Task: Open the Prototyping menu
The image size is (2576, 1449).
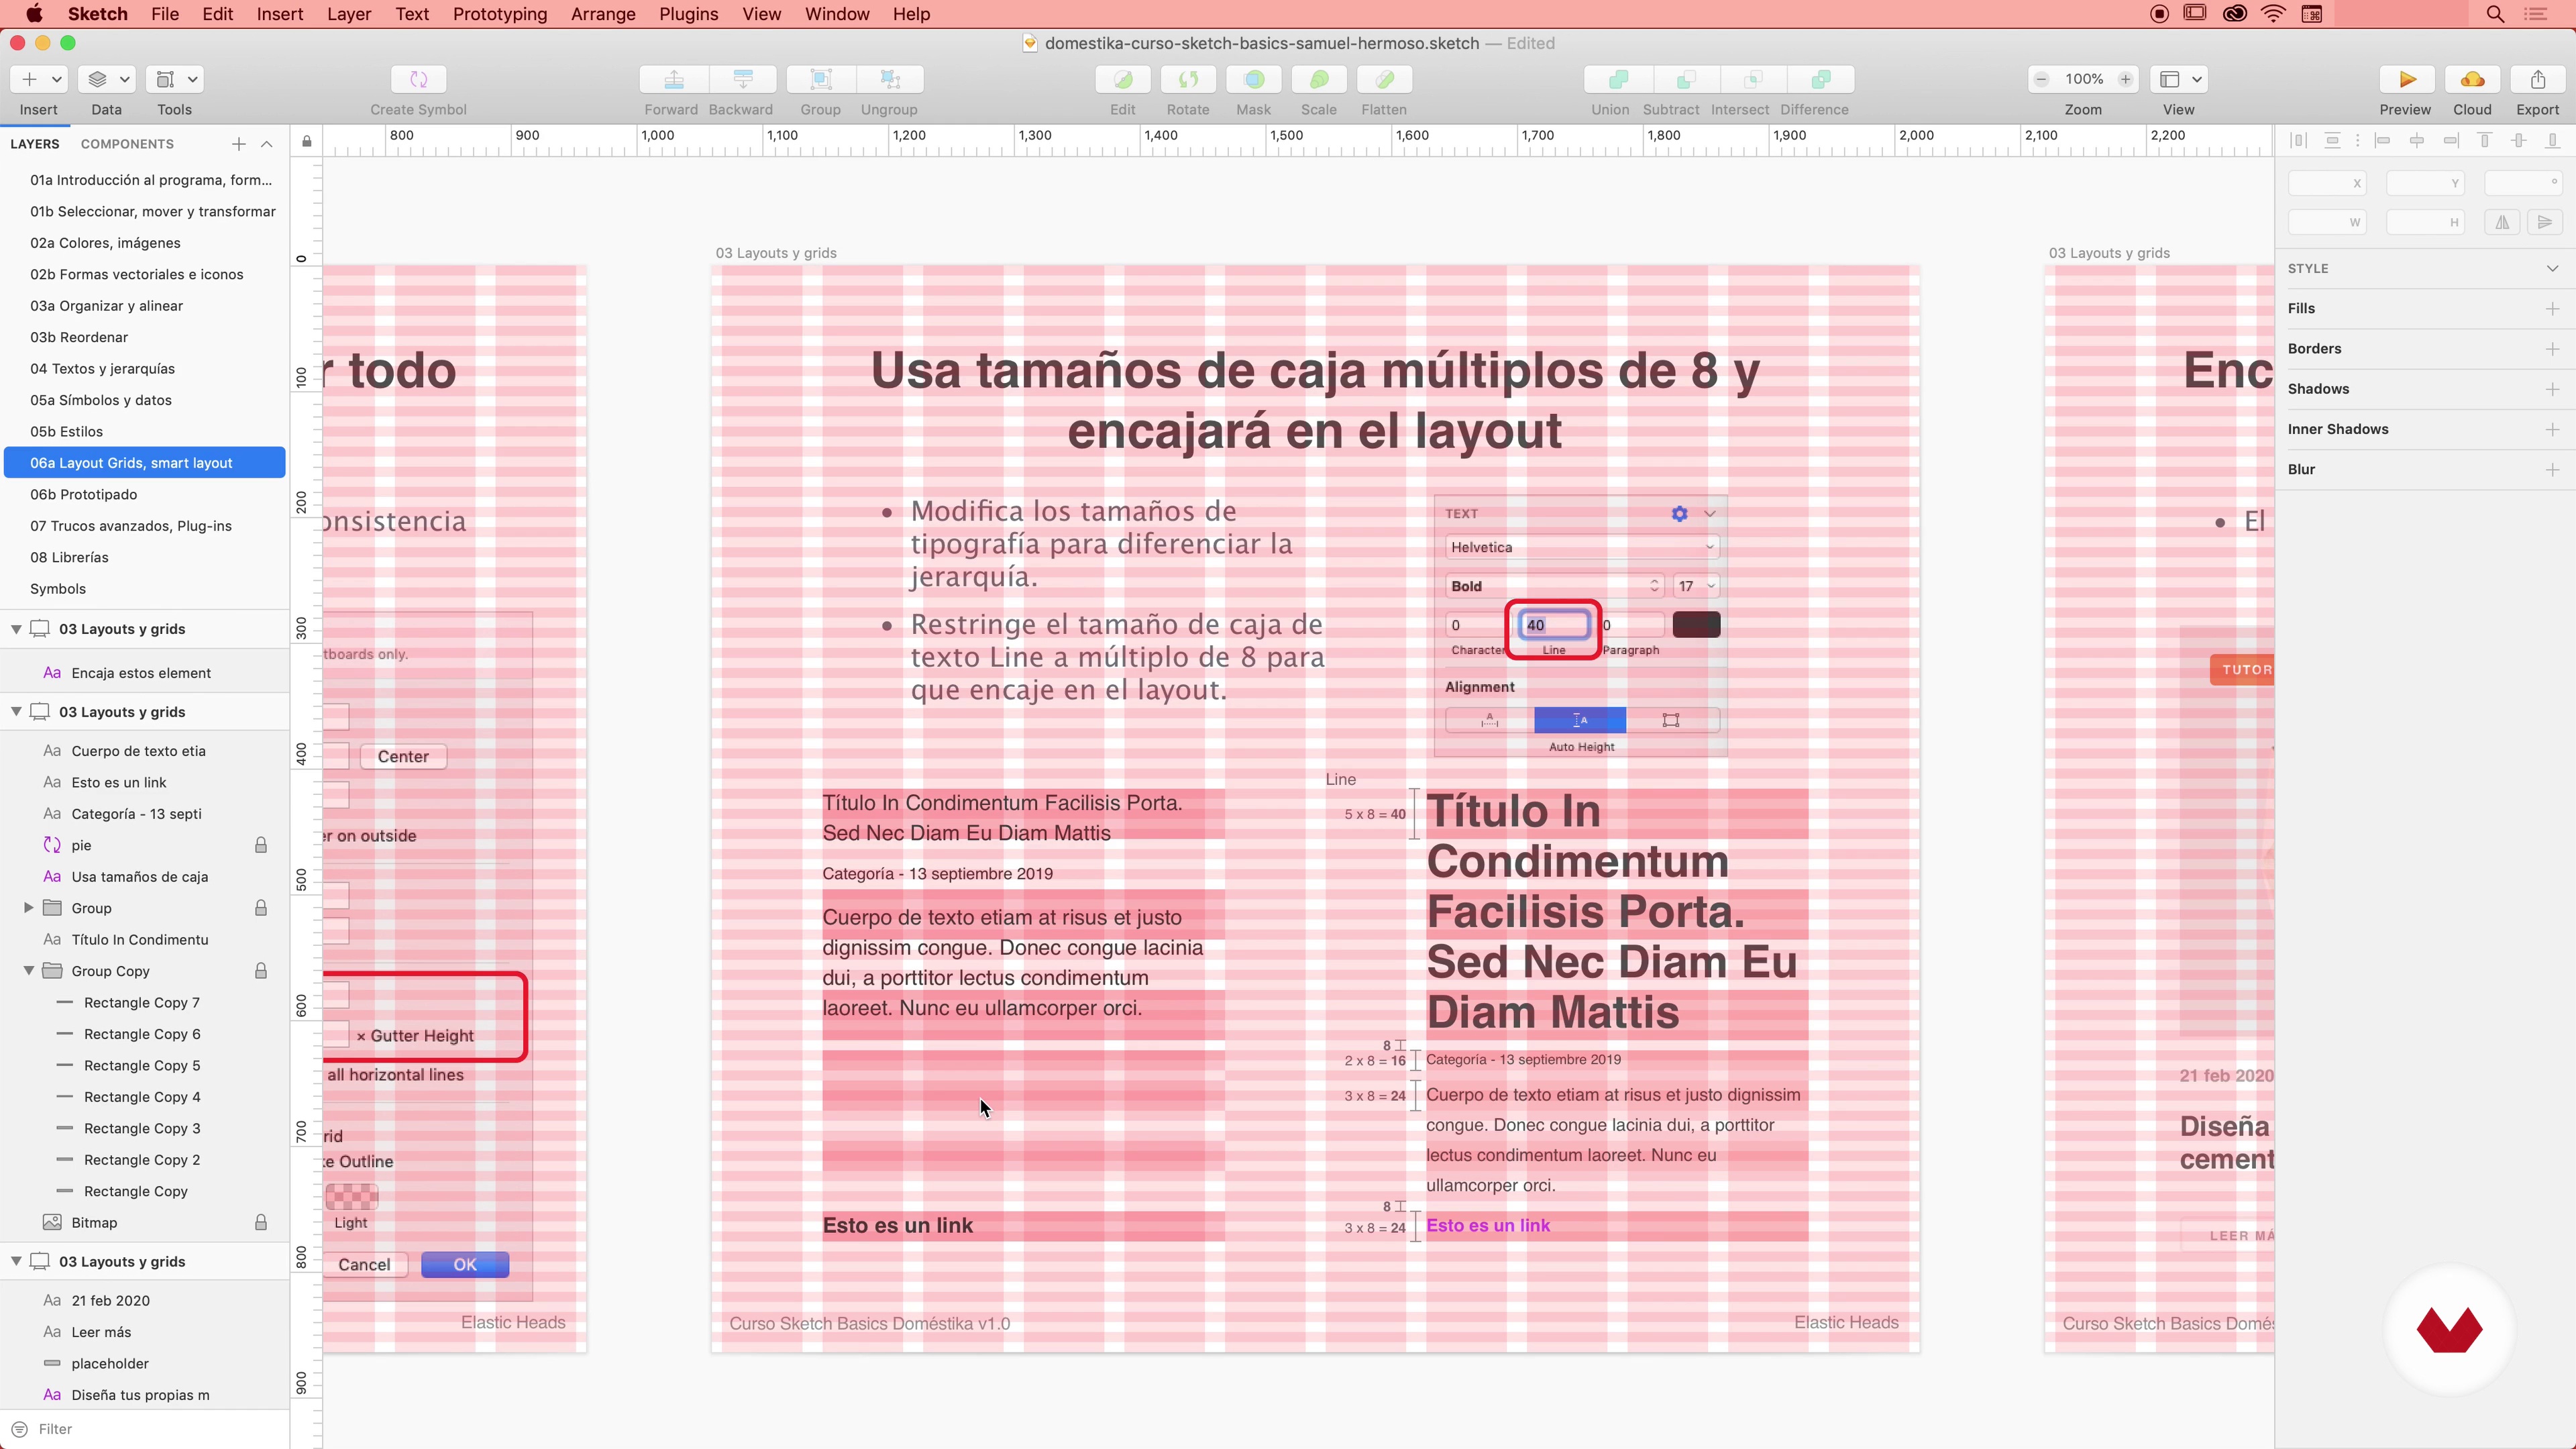Action: click(500, 14)
